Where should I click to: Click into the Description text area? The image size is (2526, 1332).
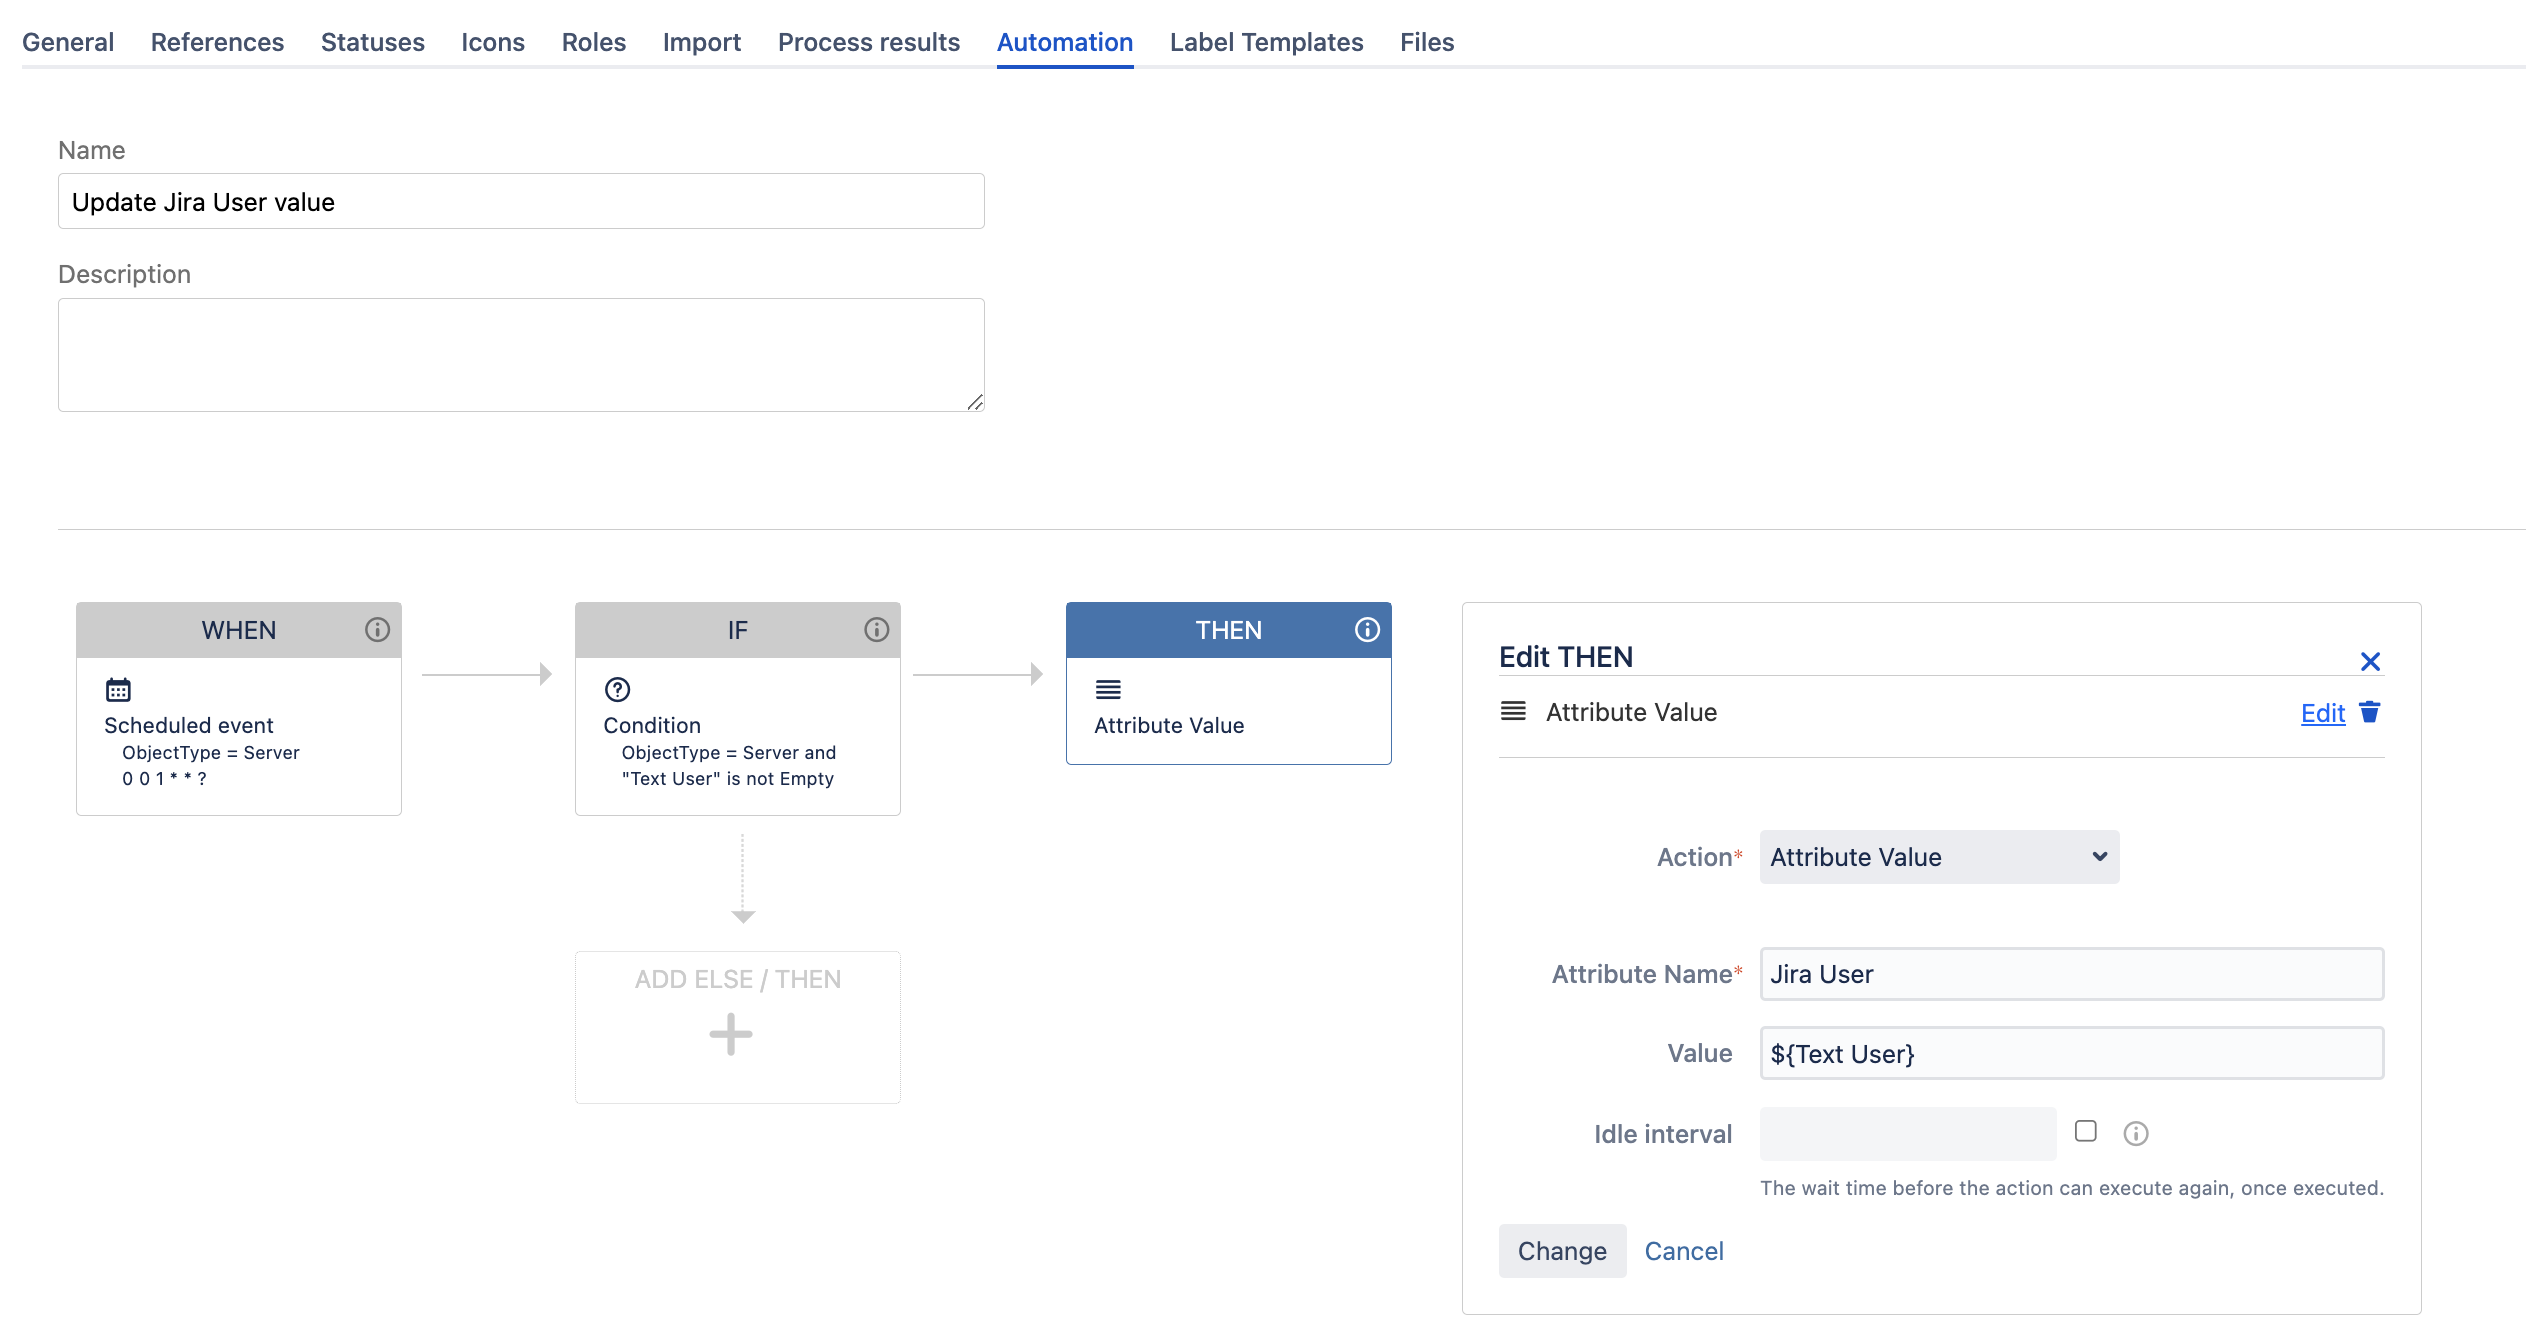pyautogui.click(x=521, y=355)
